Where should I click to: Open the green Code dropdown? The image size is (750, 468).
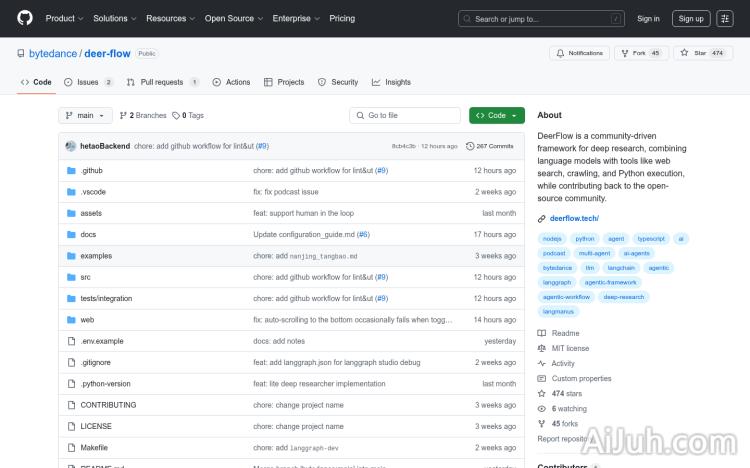(496, 115)
